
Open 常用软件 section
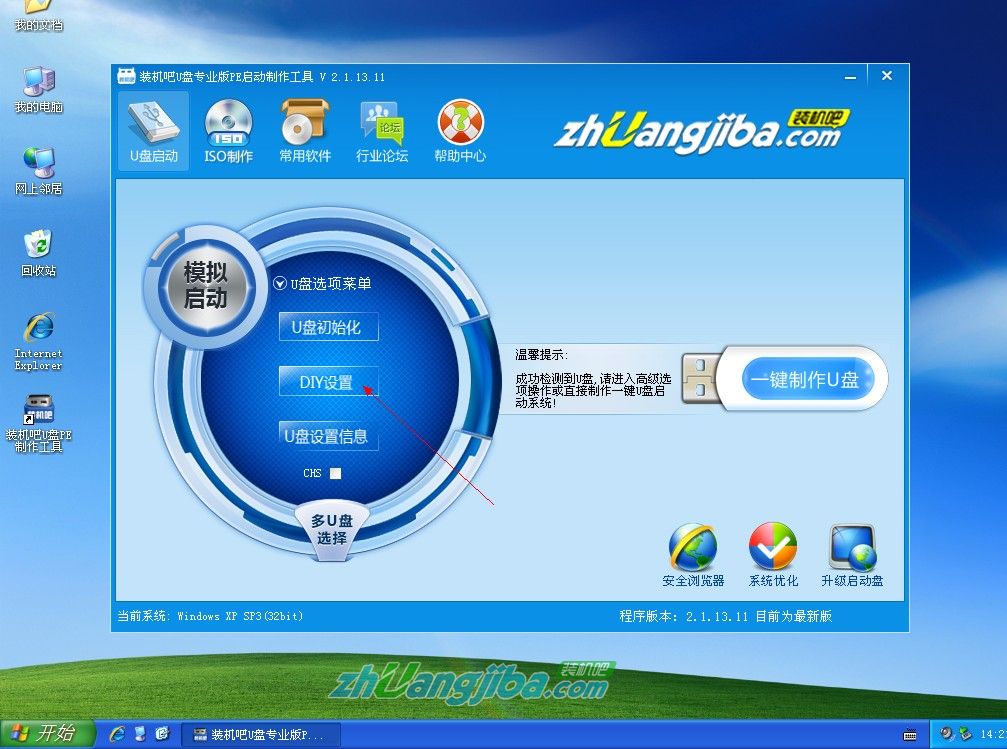click(x=304, y=130)
